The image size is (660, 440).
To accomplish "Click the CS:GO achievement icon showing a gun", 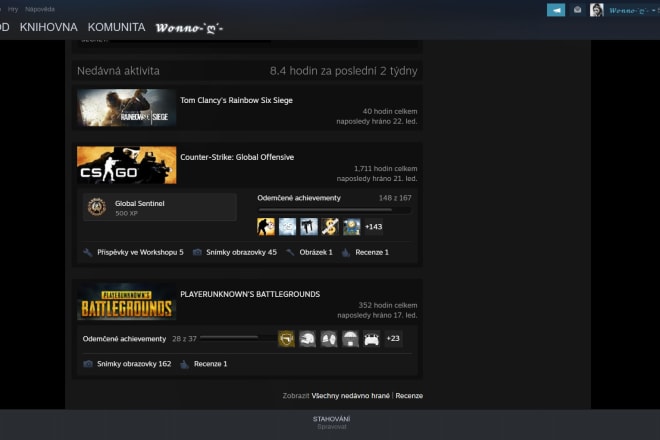I will [x=309, y=227].
